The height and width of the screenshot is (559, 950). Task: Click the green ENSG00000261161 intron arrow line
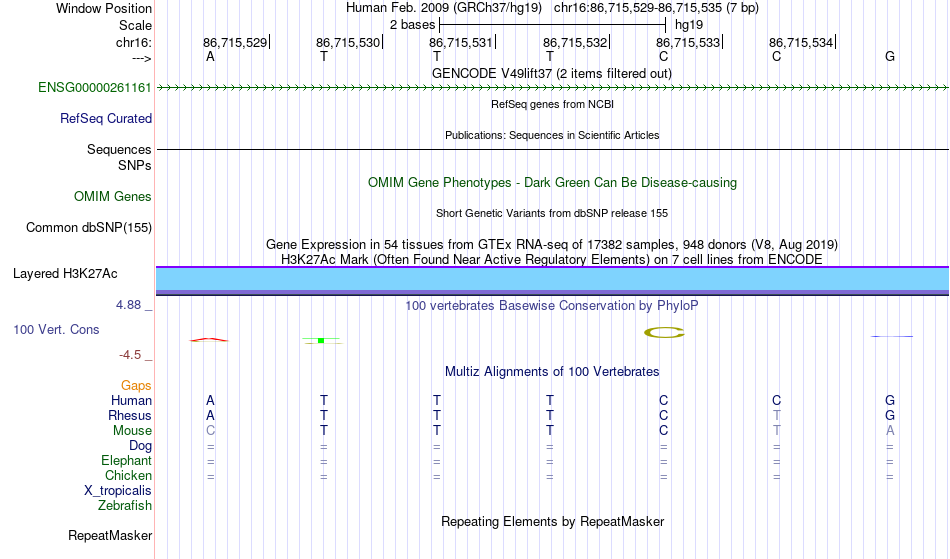point(553,88)
